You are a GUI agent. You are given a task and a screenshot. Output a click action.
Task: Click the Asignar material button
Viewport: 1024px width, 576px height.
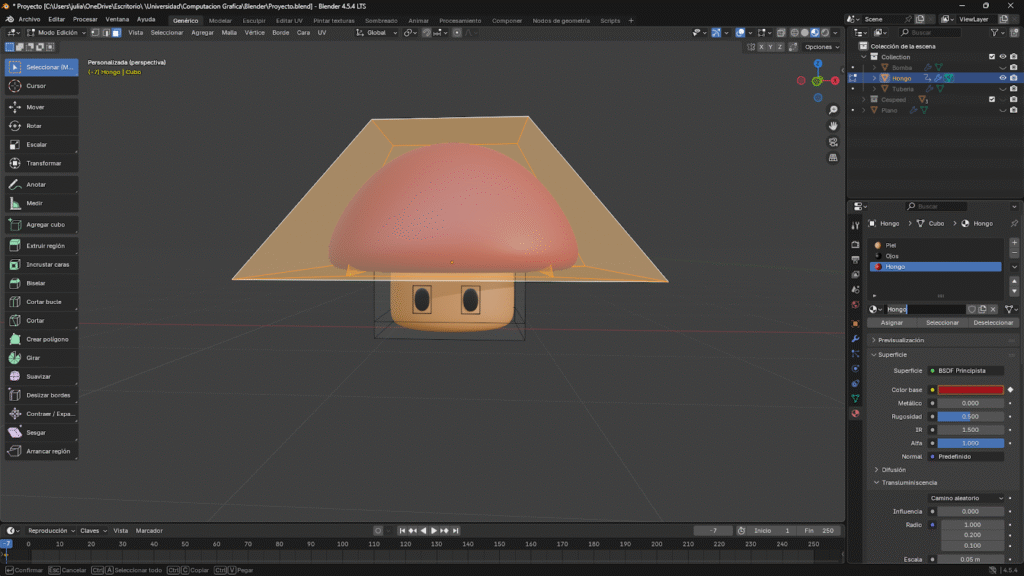pyautogui.click(x=891, y=323)
